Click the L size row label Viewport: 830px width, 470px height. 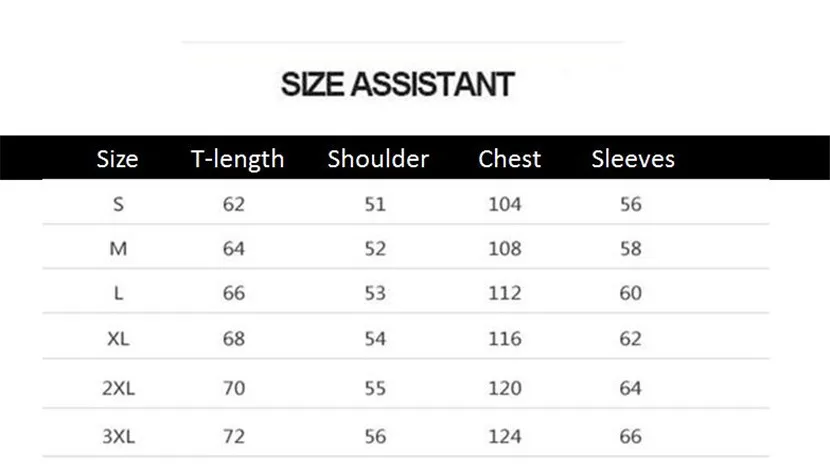coord(119,293)
